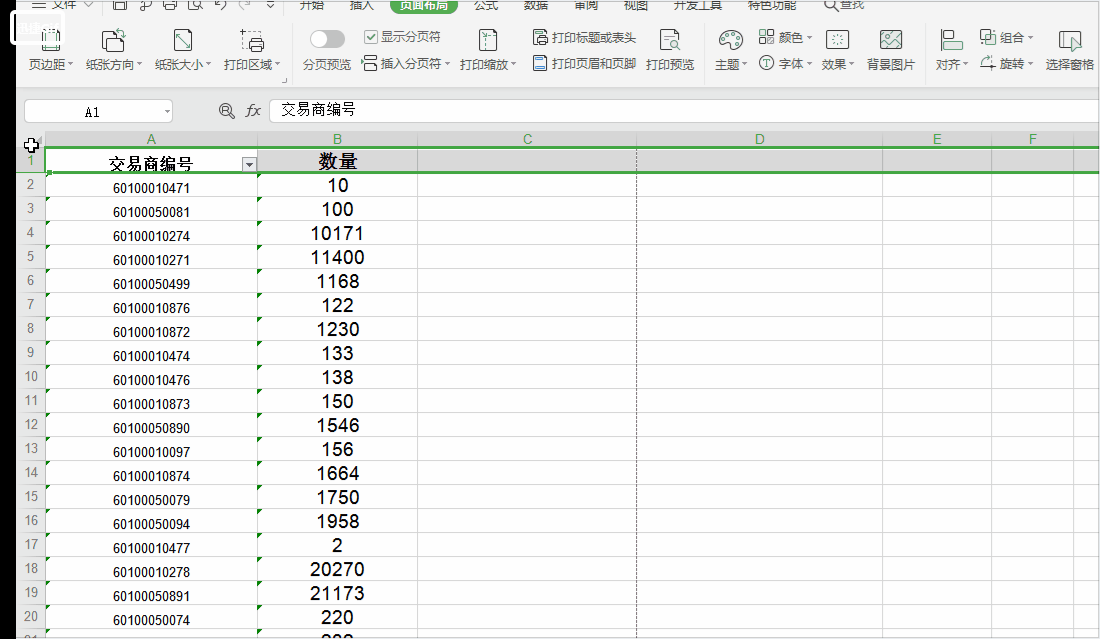Open the filter dropdown in cell A1
Viewport: 1100px width, 639px height.
[x=249, y=165]
